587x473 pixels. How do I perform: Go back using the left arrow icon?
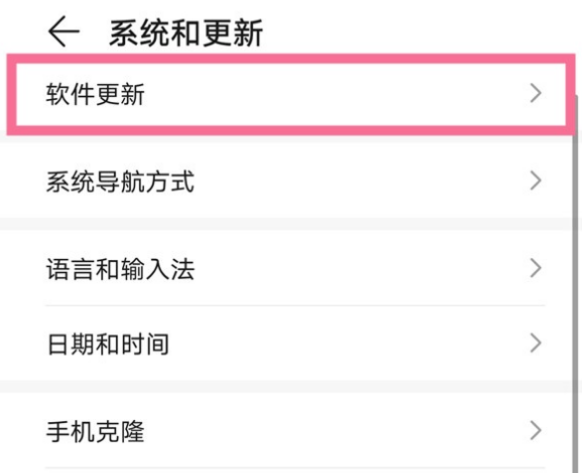[64, 32]
